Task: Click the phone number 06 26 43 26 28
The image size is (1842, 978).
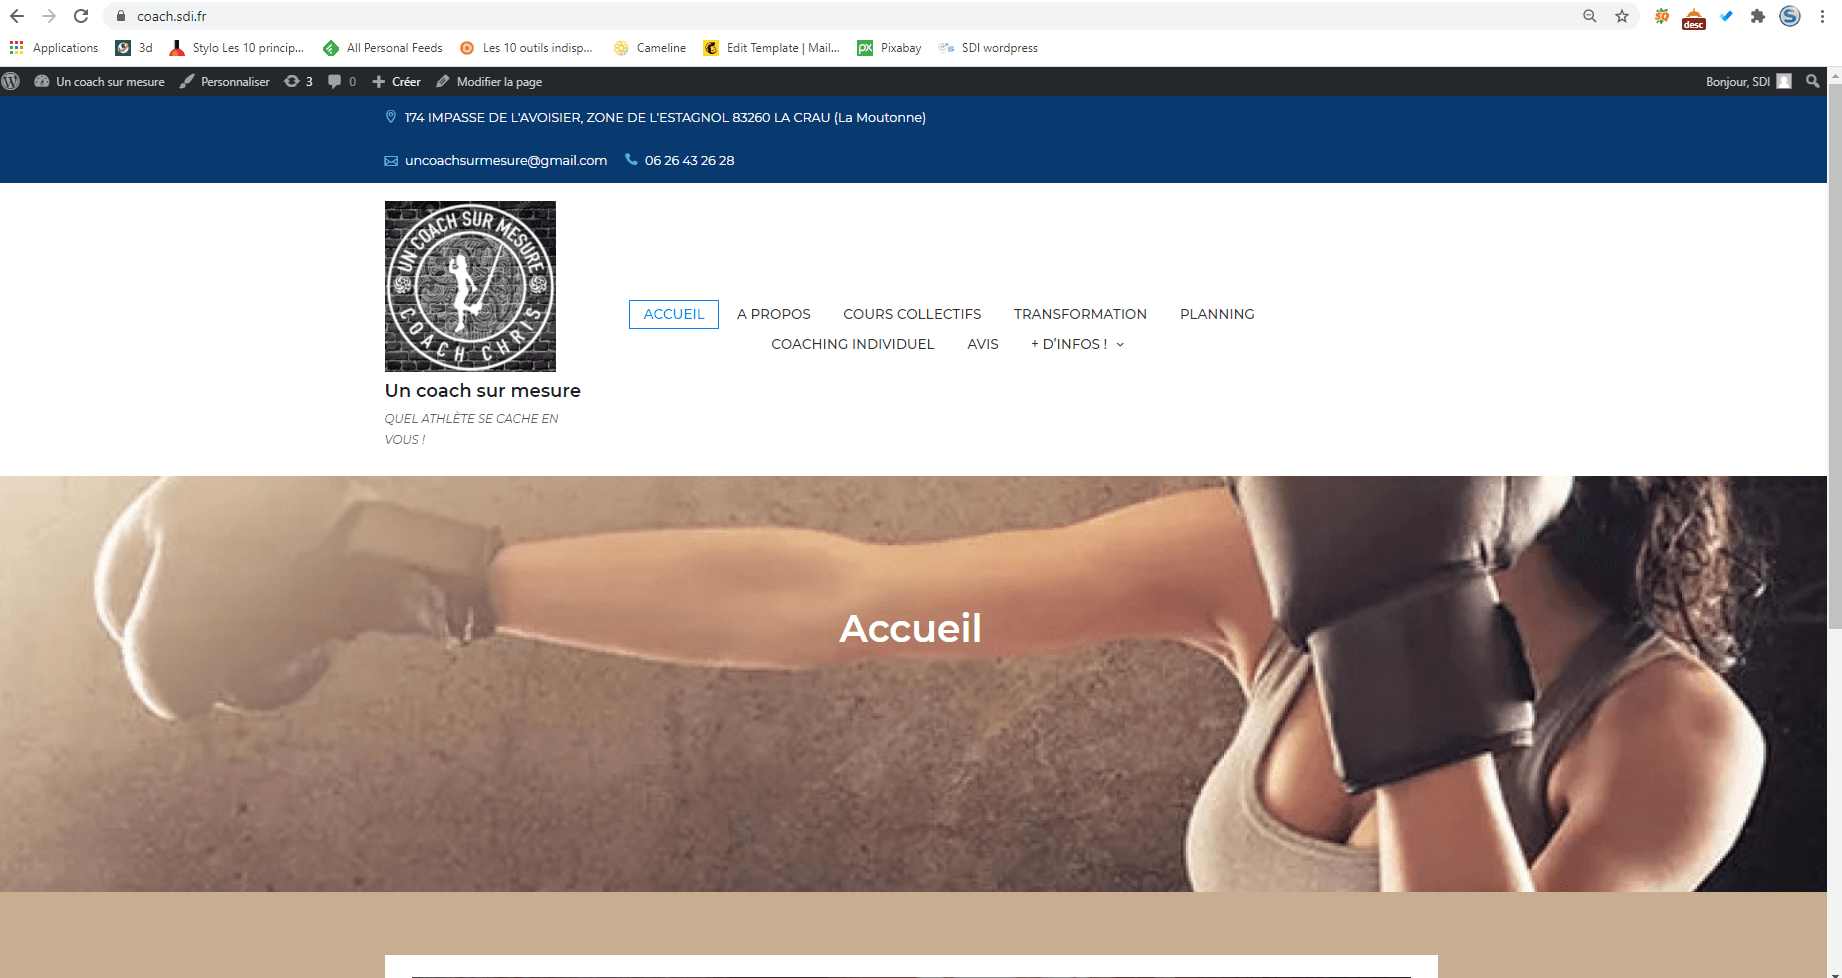Action: coord(689,161)
